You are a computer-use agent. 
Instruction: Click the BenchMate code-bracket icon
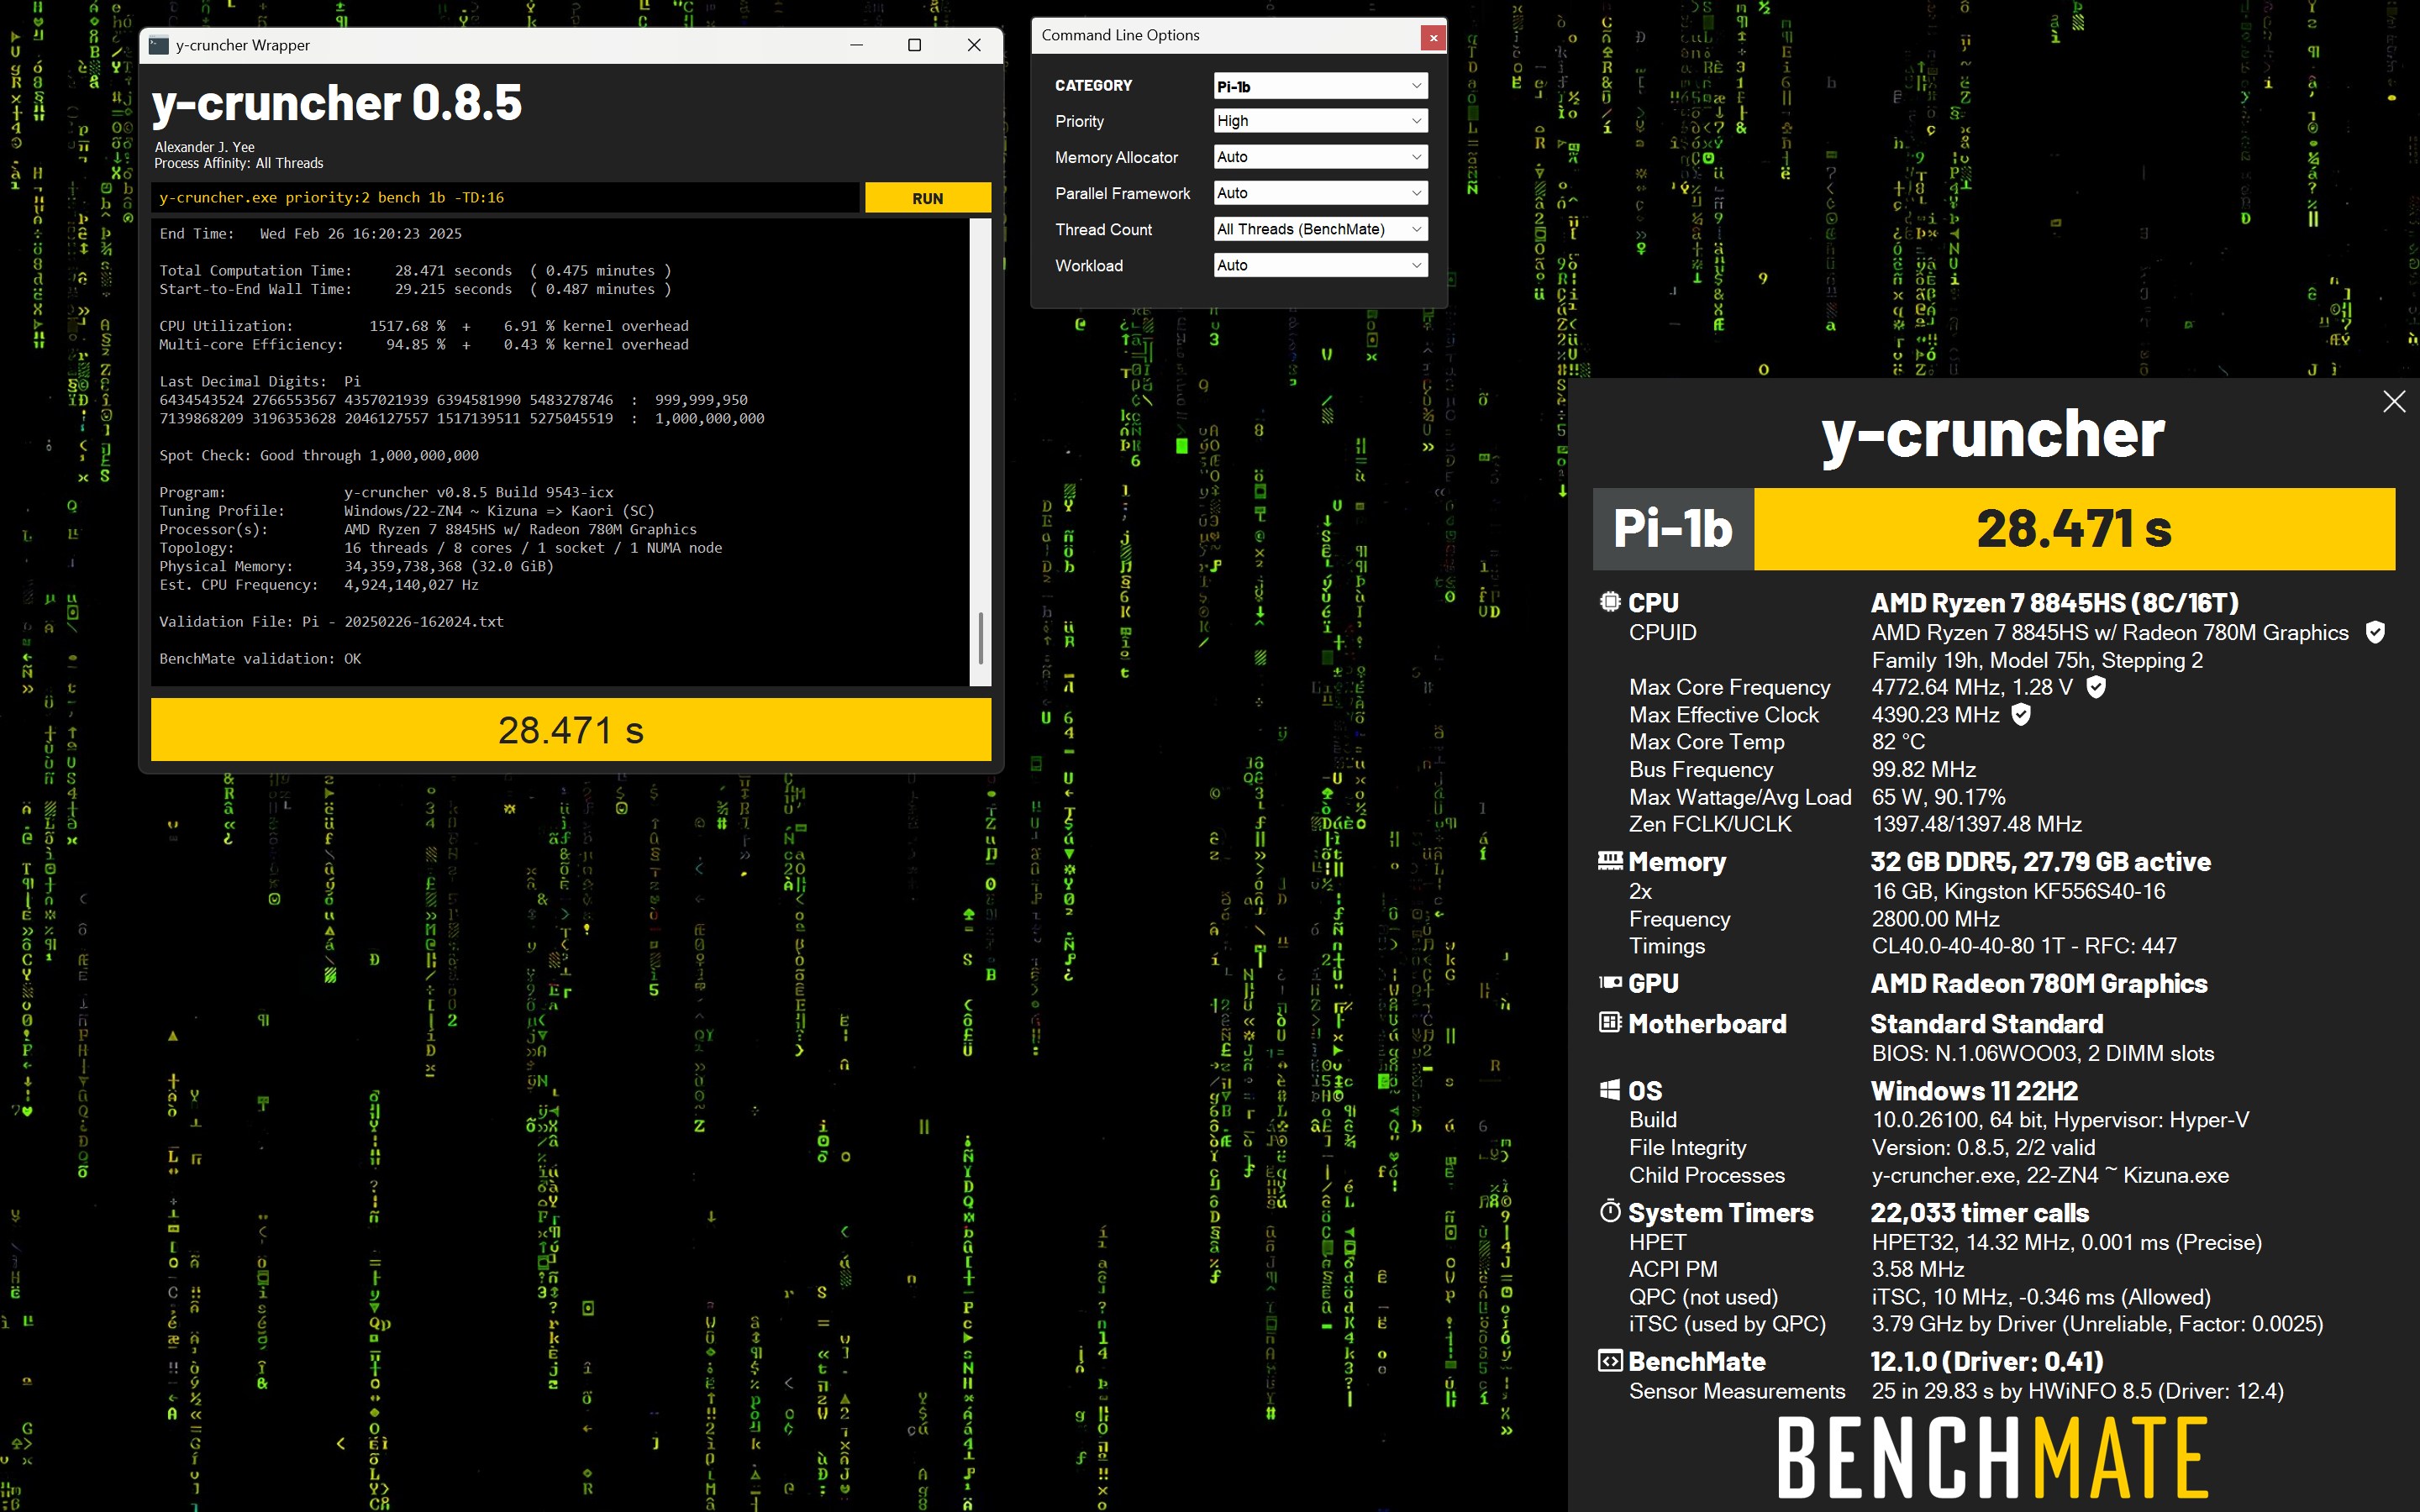point(1610,1361)
